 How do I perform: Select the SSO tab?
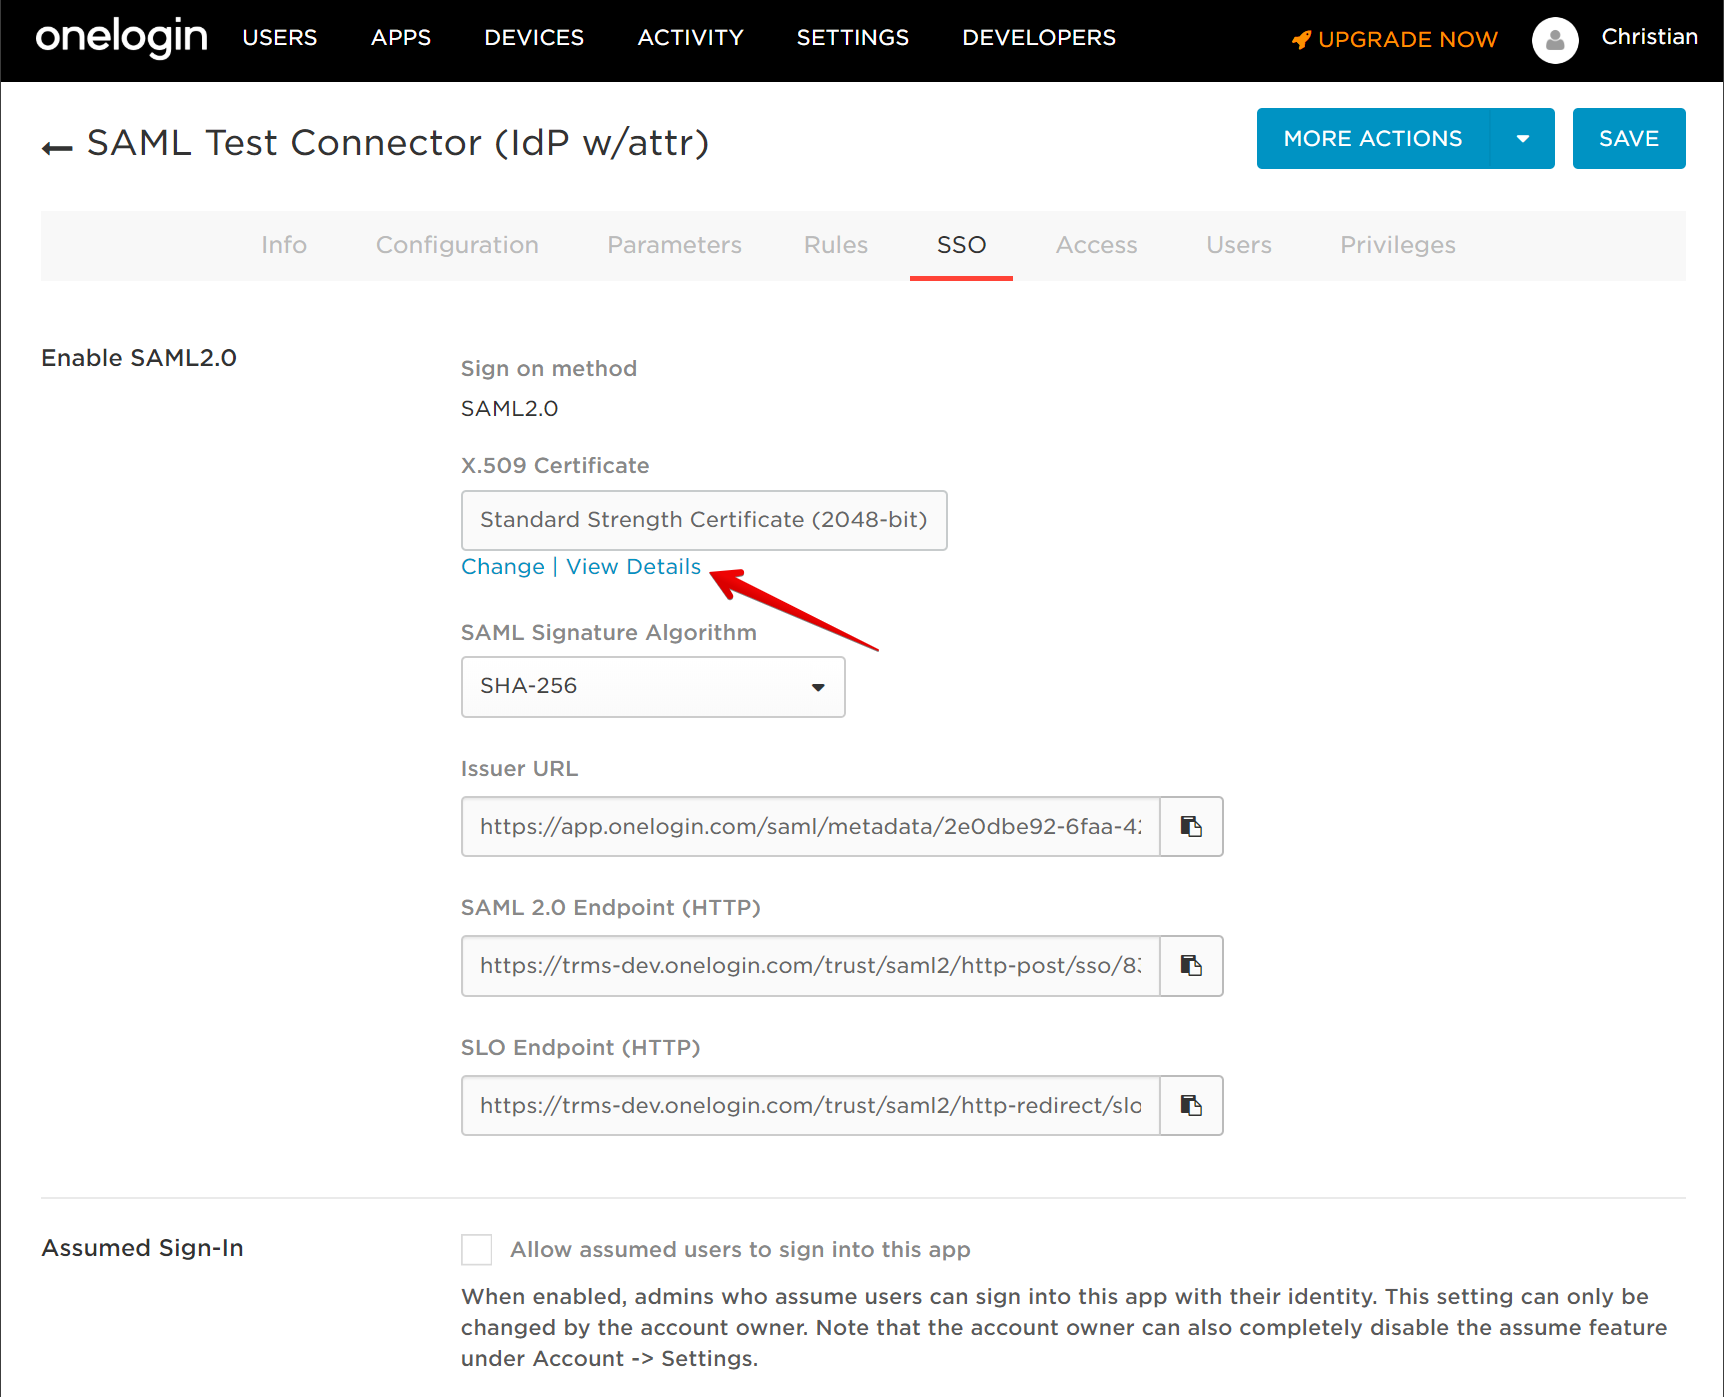961,245
